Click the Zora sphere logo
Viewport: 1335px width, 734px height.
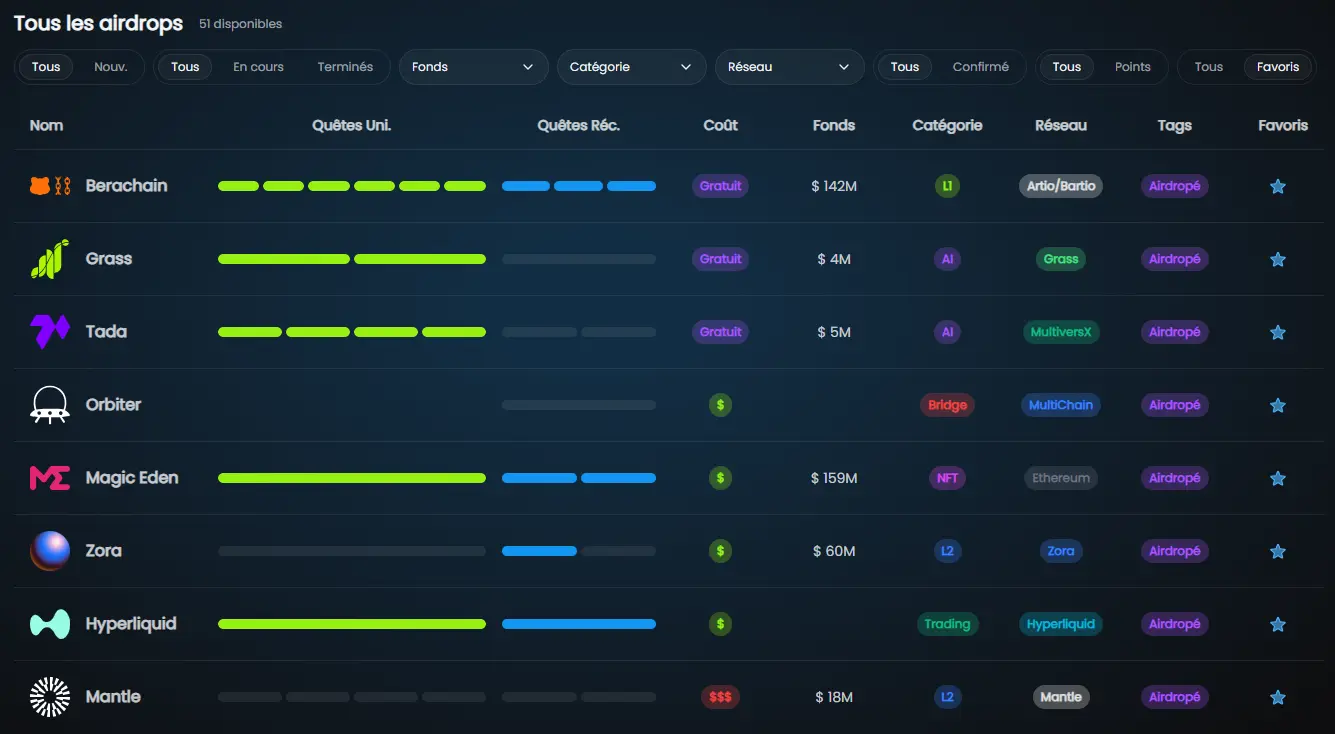tap(48, 550)
